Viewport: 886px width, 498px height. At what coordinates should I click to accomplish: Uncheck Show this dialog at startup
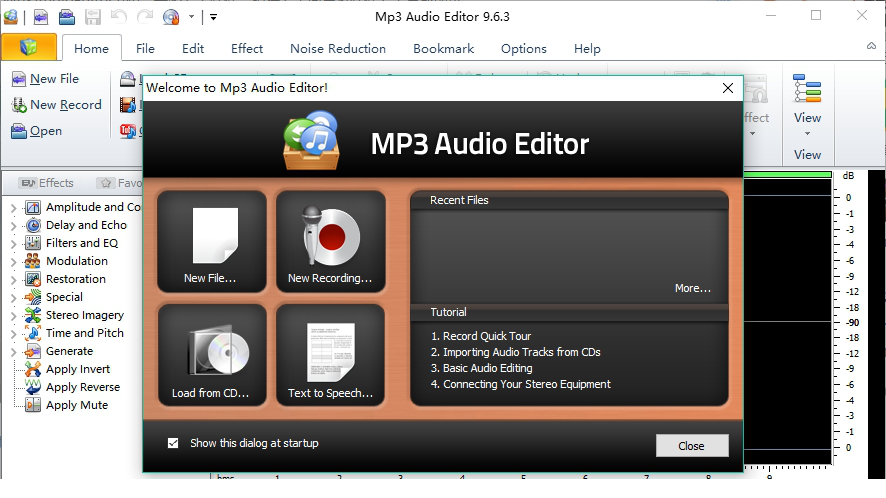(x=173, y=443)
